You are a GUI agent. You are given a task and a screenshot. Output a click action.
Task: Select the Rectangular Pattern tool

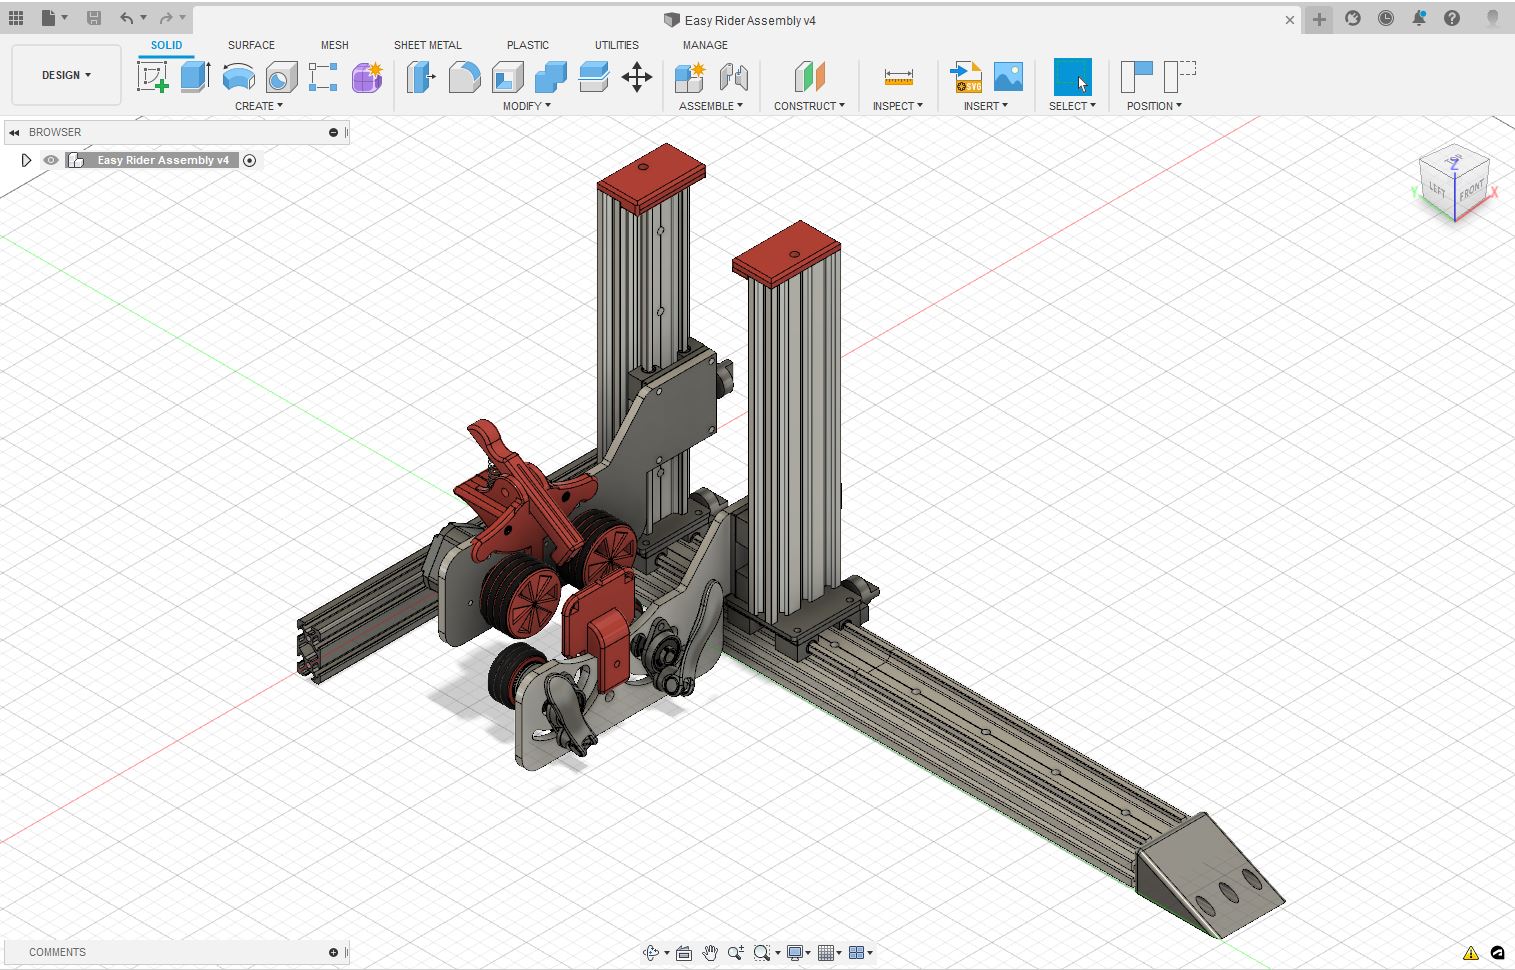pos(323,77)
